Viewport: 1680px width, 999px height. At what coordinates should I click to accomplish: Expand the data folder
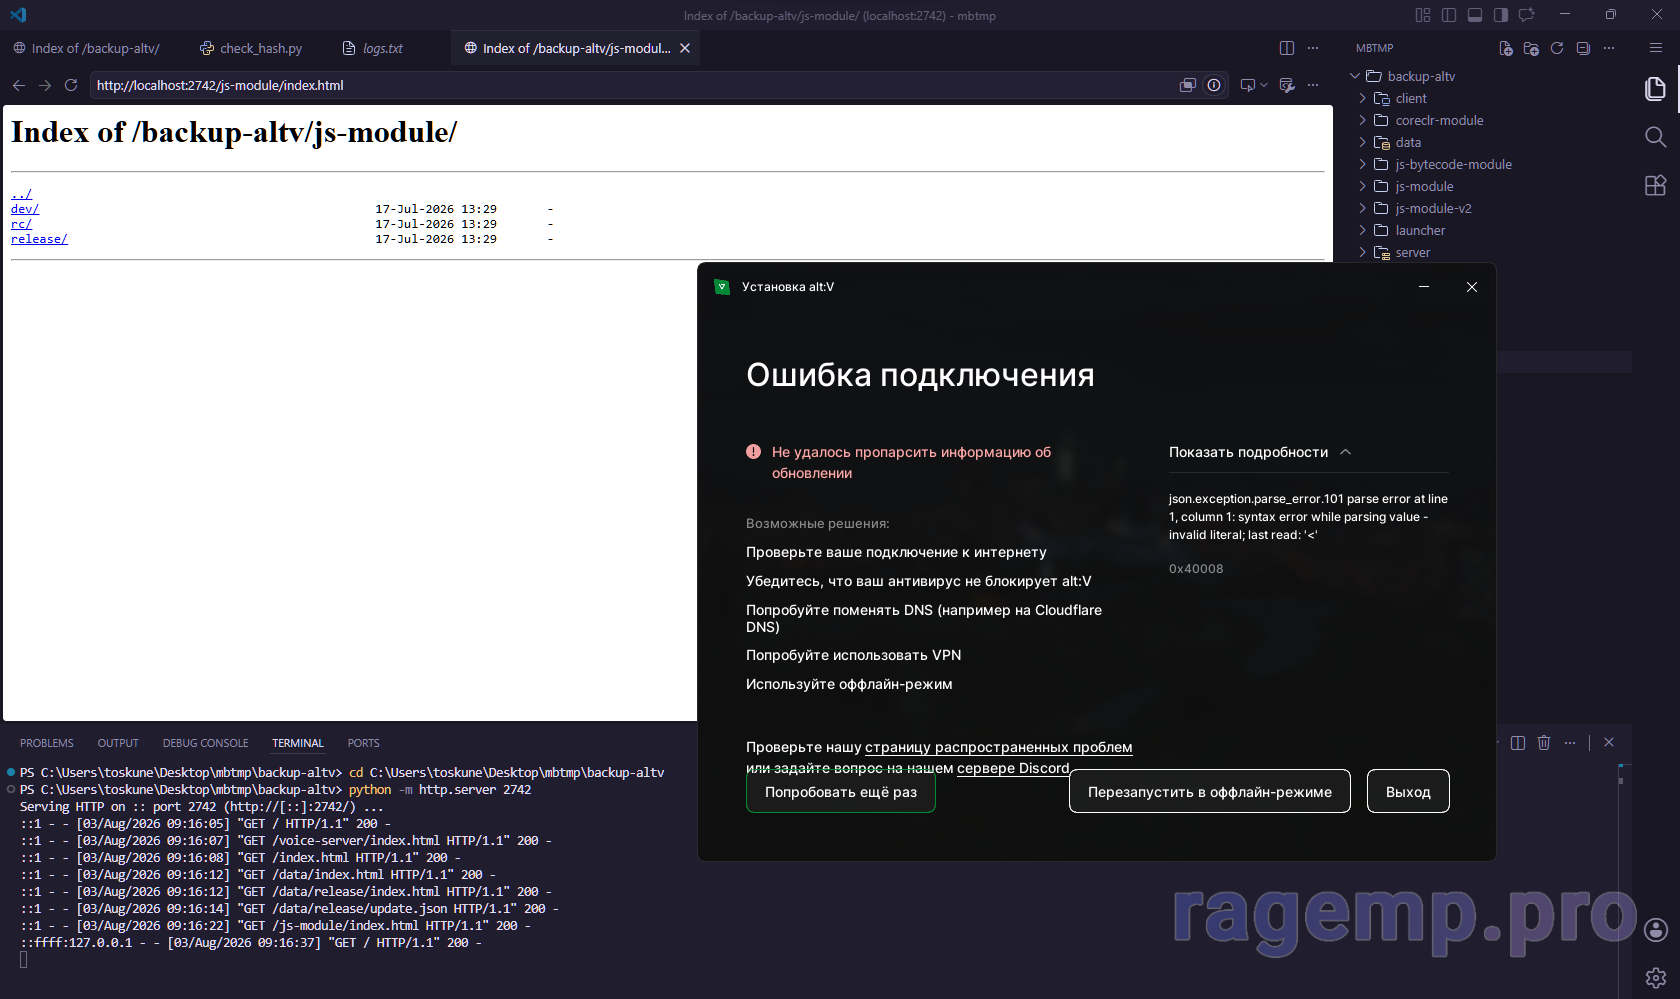click(1363, 142)
